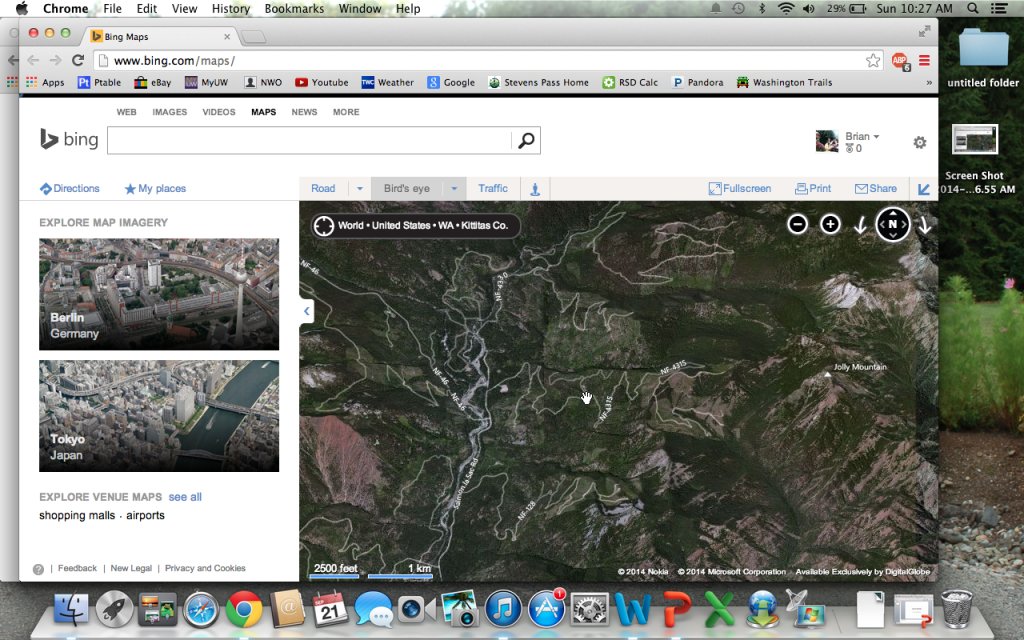Open the MORE menu
1024x640 pixels.
coord(346,112)
